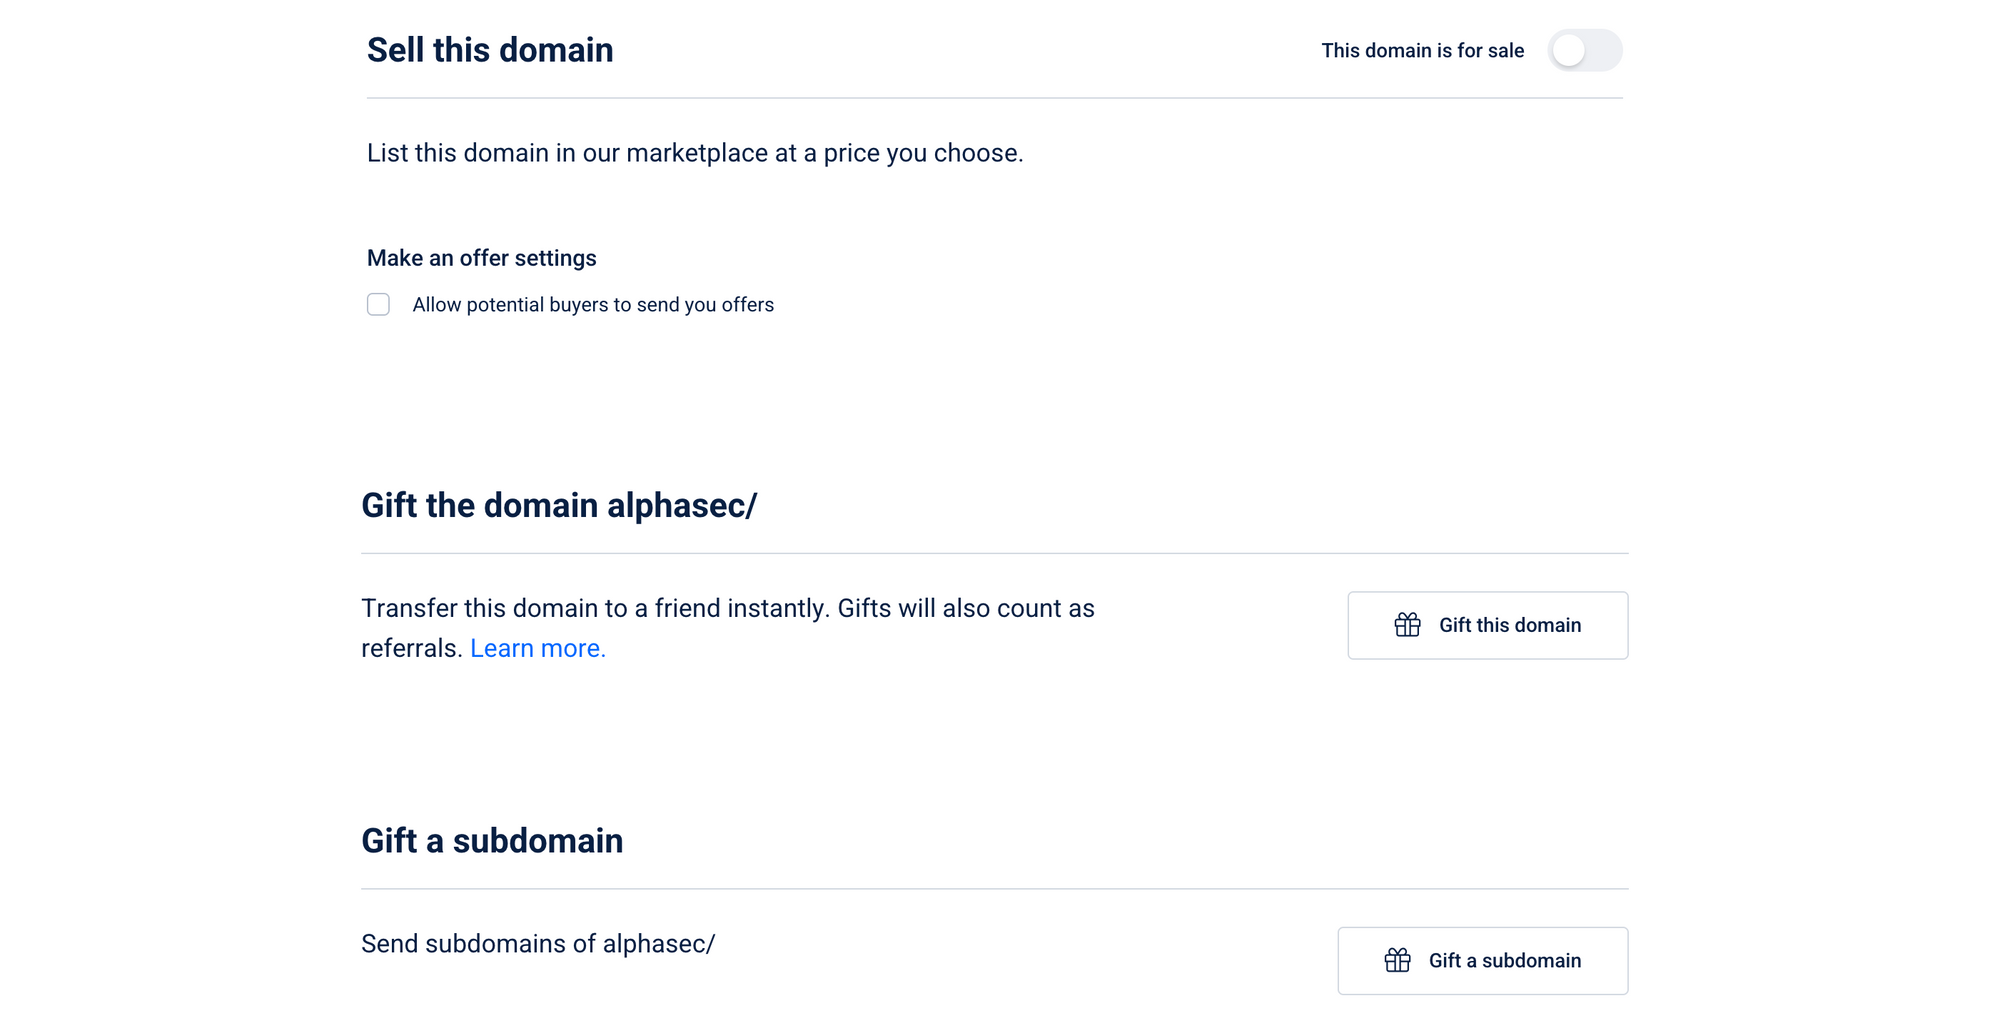Click the 'Make an offer settings' label
This screenshot has height=1014, width=2000.
point(482,257)
